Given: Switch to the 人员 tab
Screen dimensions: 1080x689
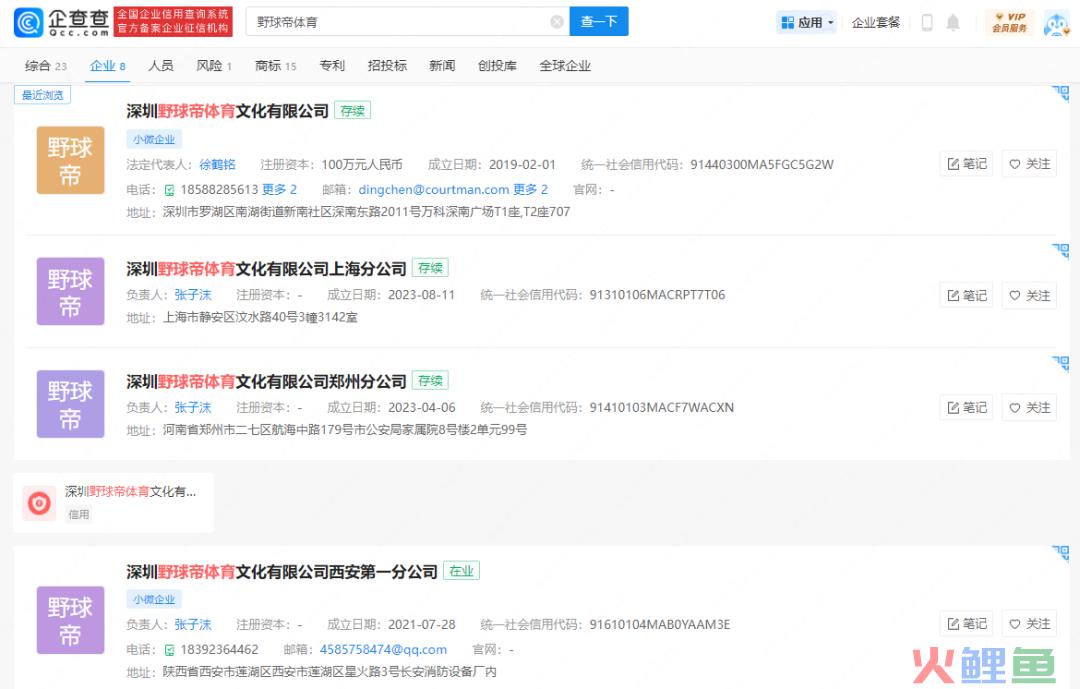Looking at the screenshot, I should (x=160, y=66).
